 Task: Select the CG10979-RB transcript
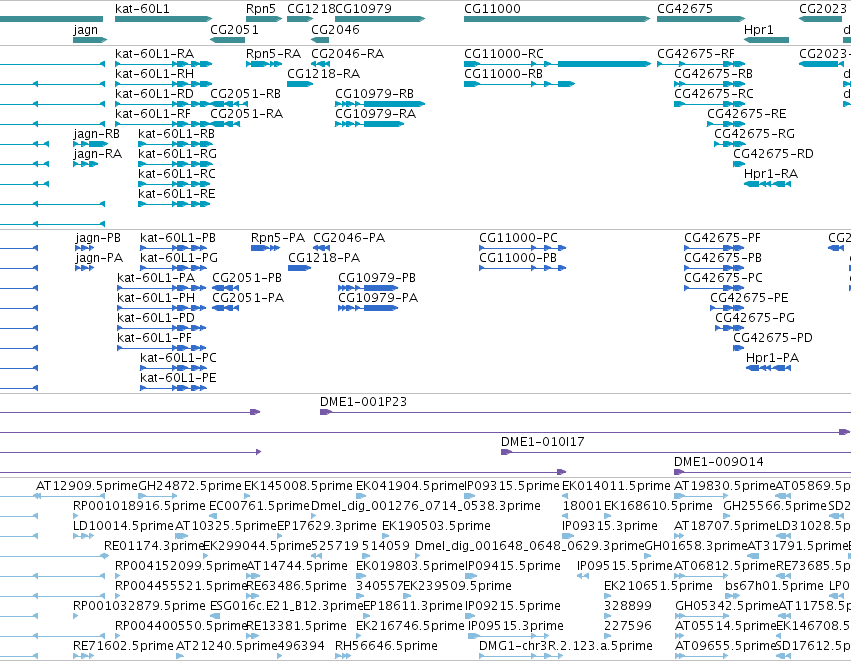(x=380, y=104)
